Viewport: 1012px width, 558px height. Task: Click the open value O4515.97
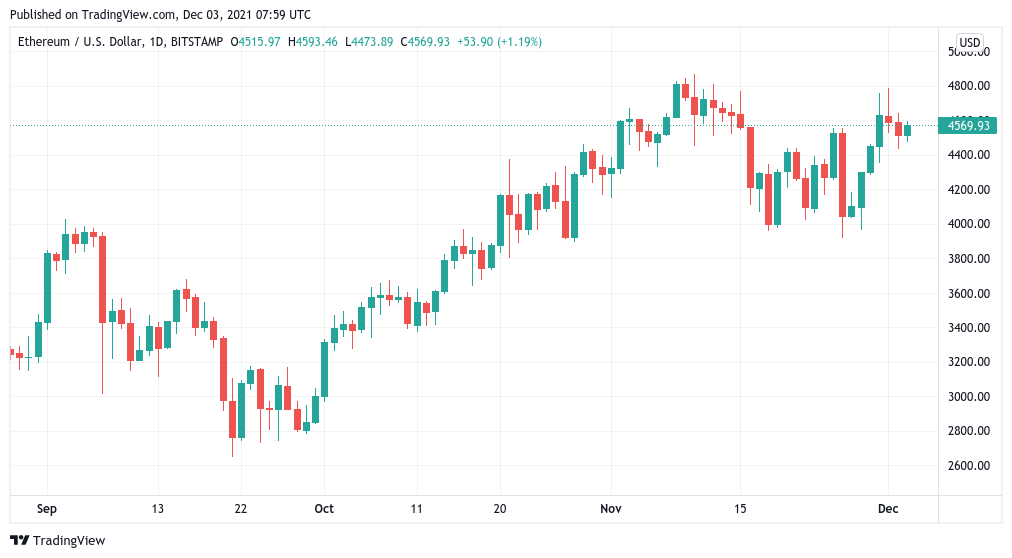pos(257,42)
